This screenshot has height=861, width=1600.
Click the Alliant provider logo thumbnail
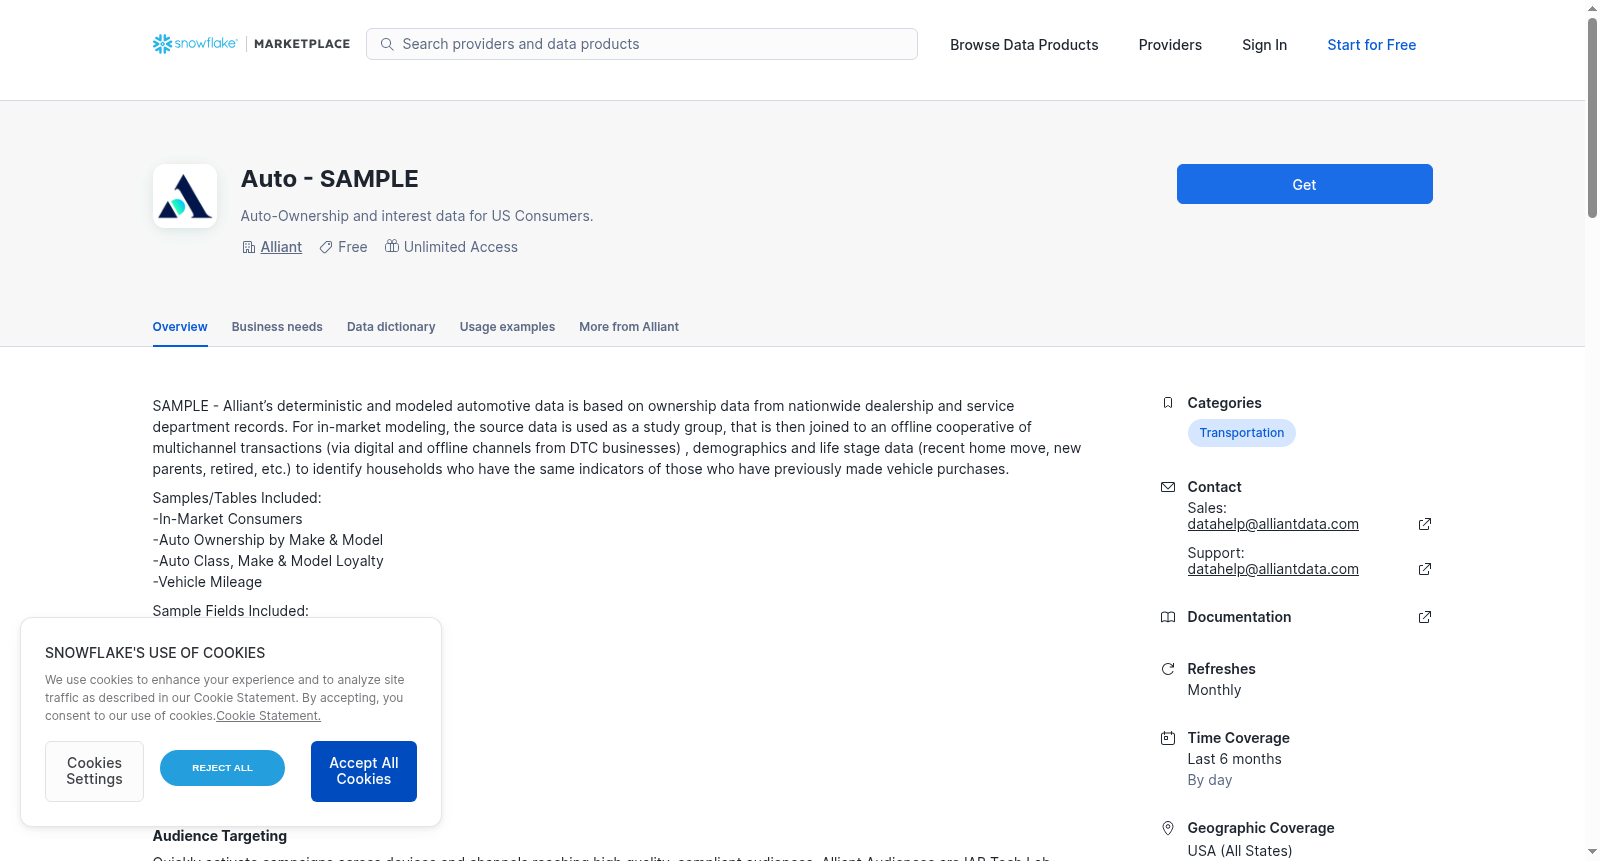pos(185,196)
